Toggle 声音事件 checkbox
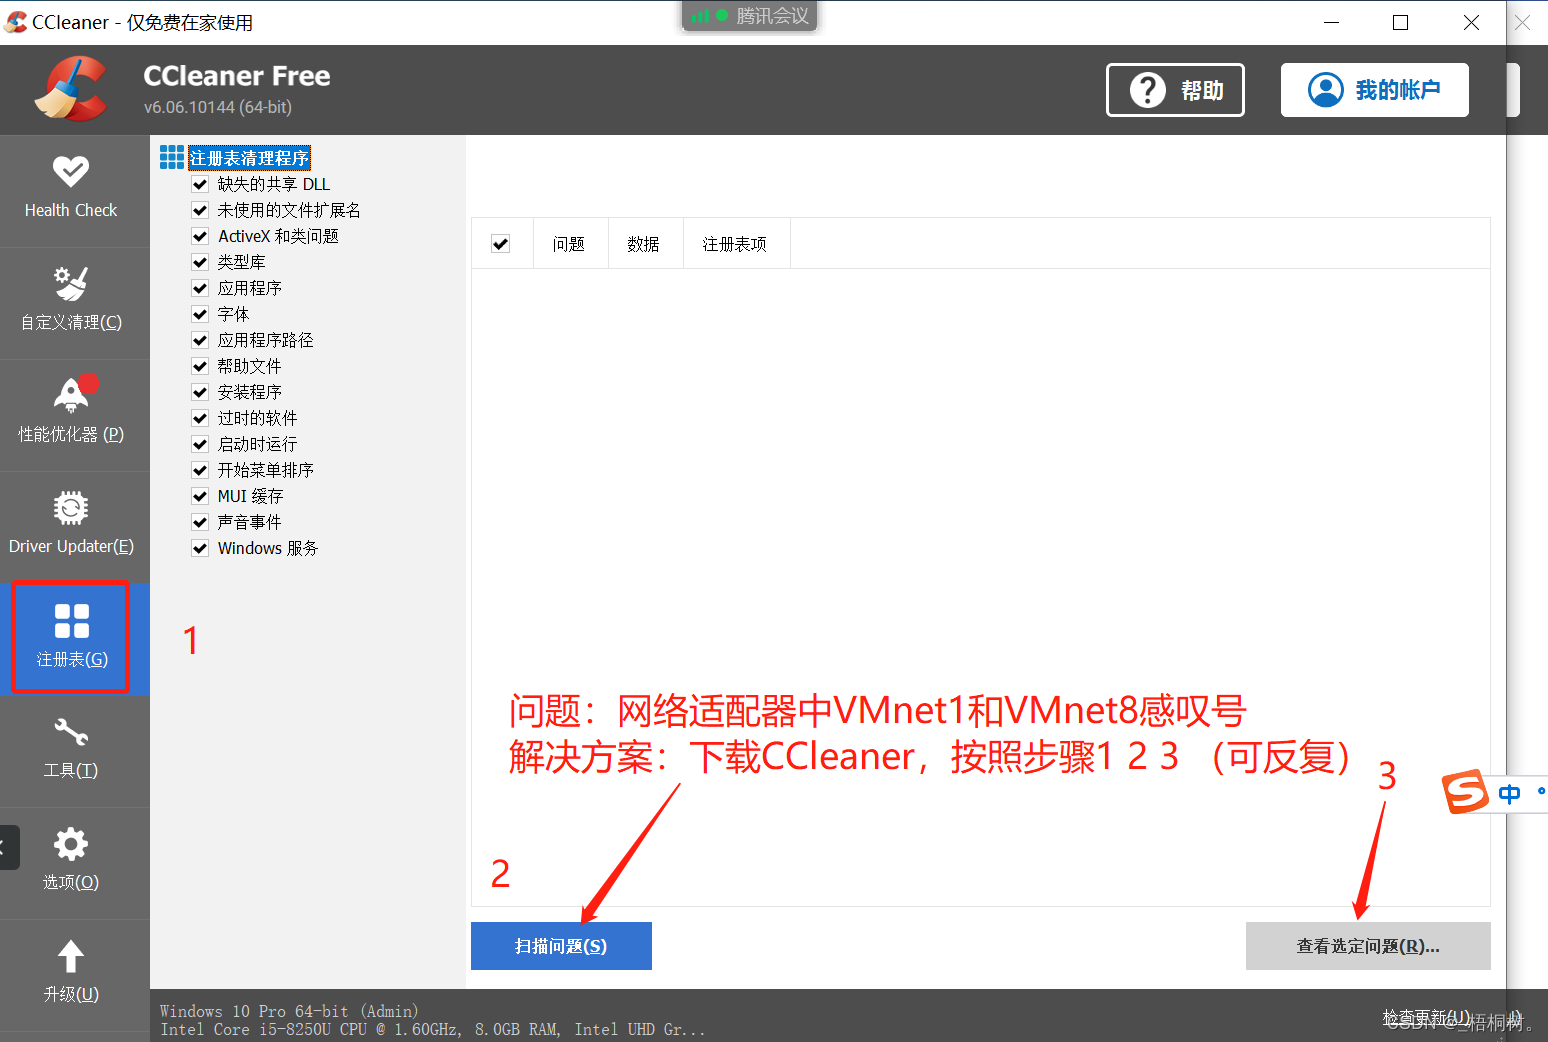Image resolution: width=1548 pixels, height=1042 pixels. [x=200, y=522]
